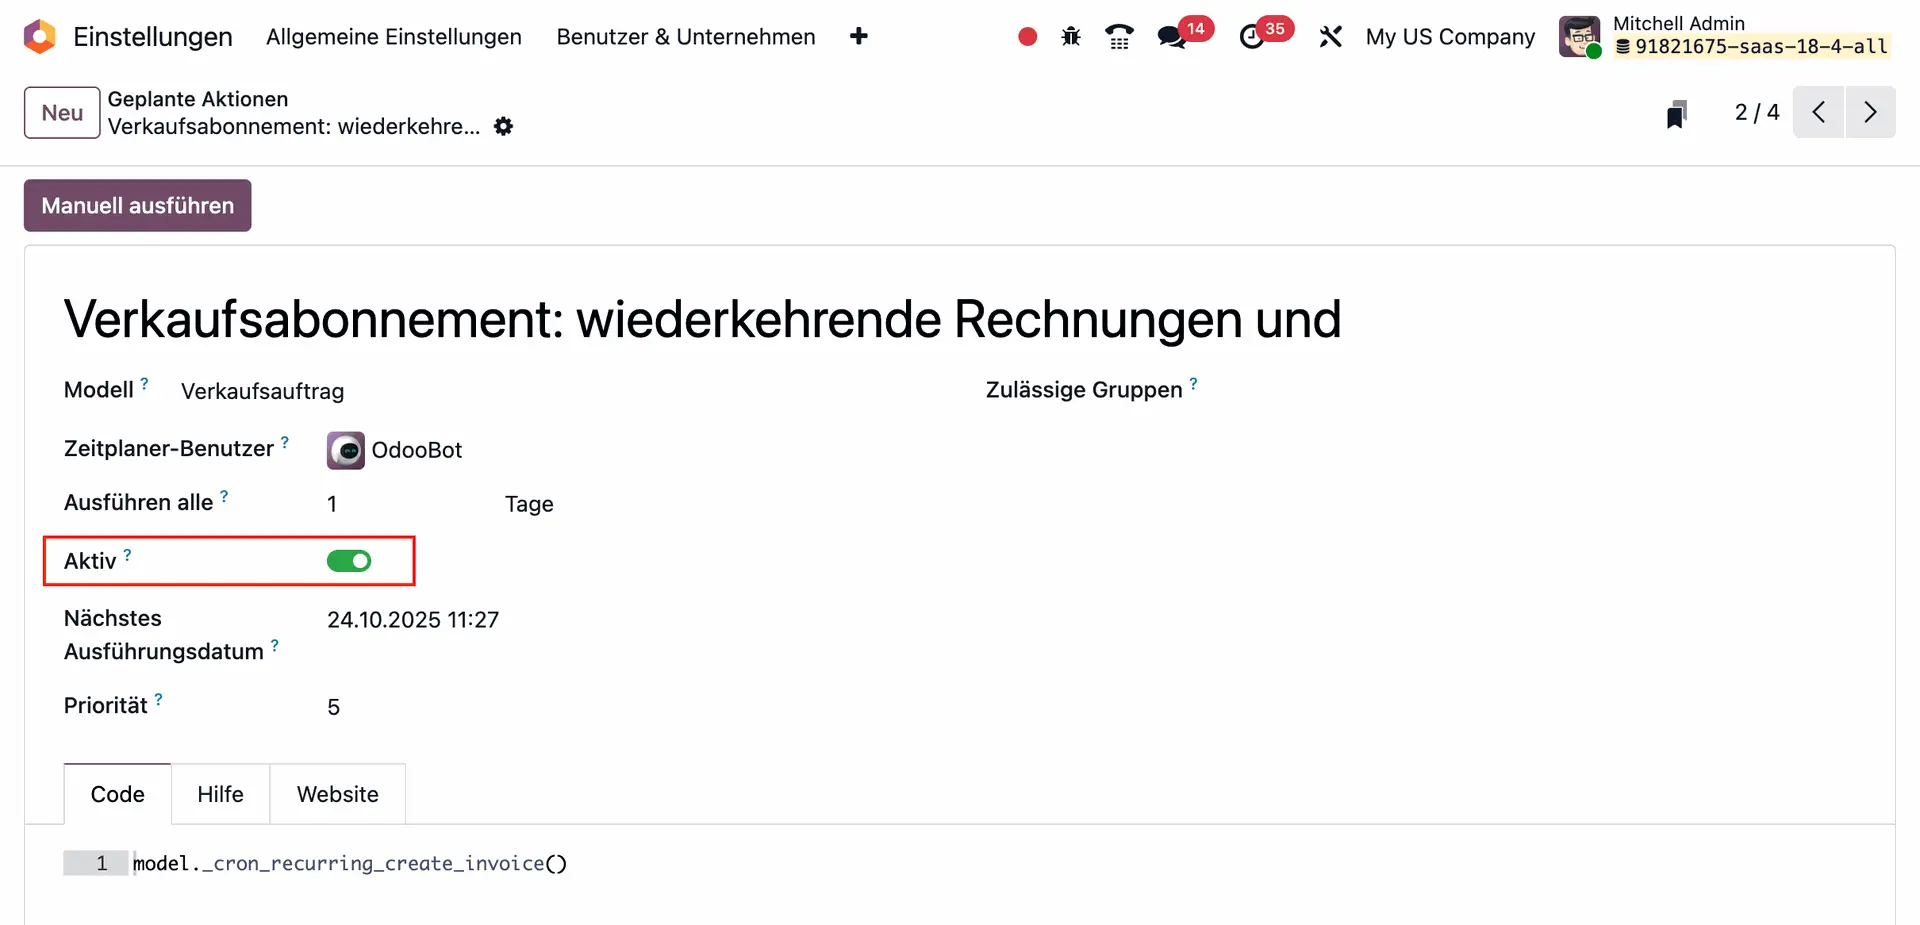Click the Odoo Einstellungen app logo
1920x925 pixels.
(x=40, y=37)
